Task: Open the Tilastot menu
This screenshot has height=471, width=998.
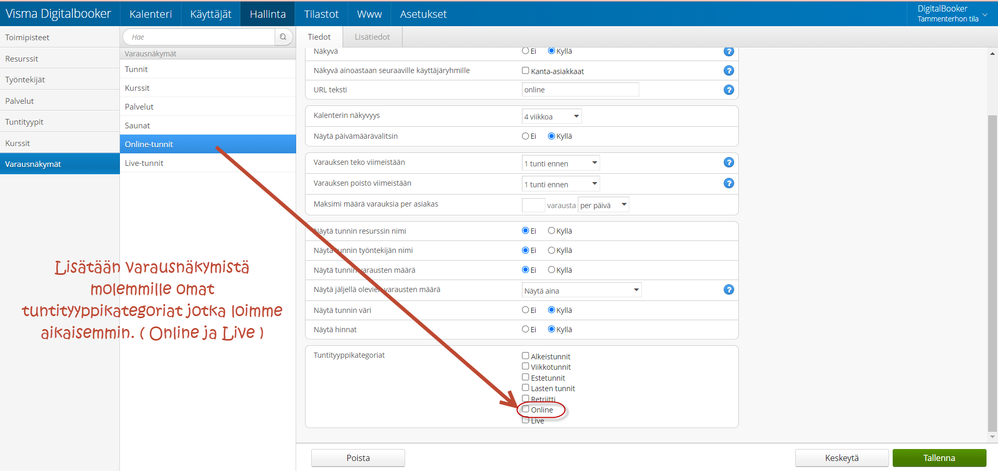Action: point(321,13)
